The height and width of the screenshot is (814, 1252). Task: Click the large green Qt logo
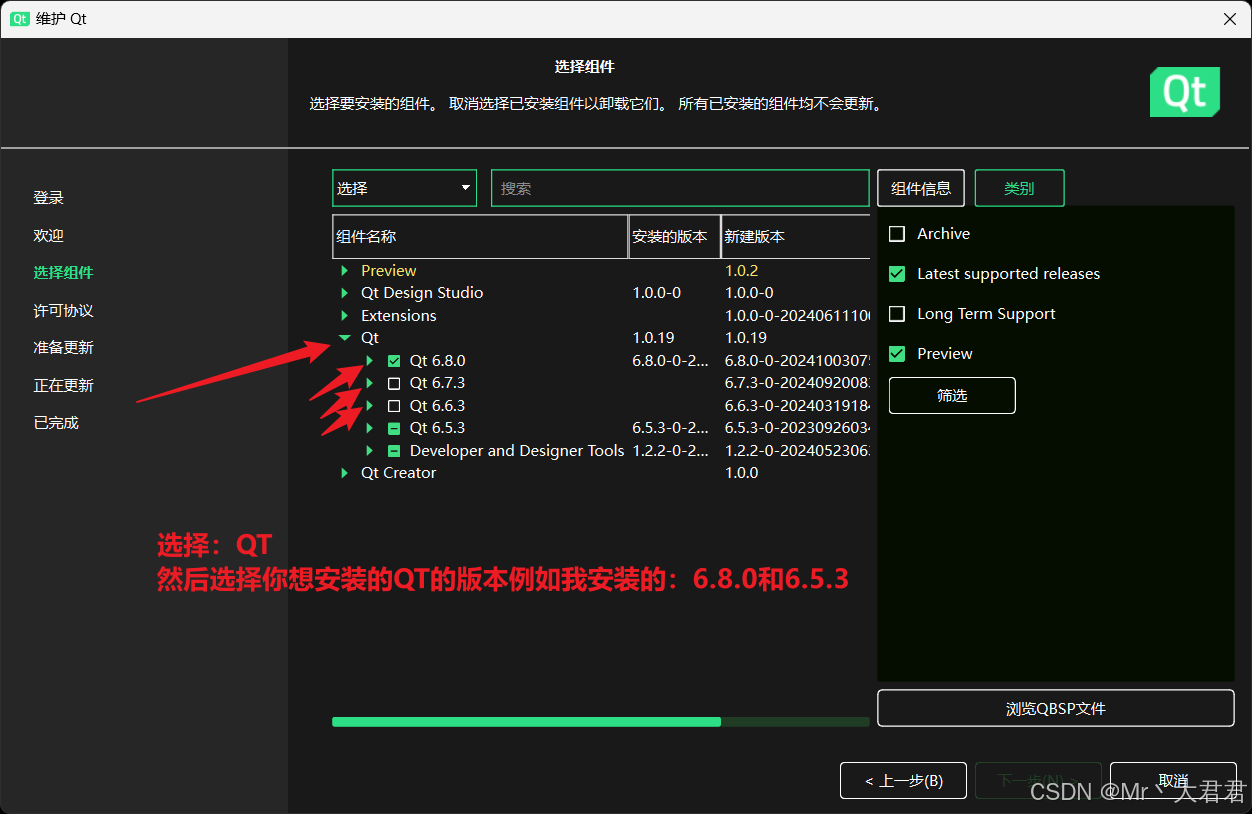point(1185,92)
